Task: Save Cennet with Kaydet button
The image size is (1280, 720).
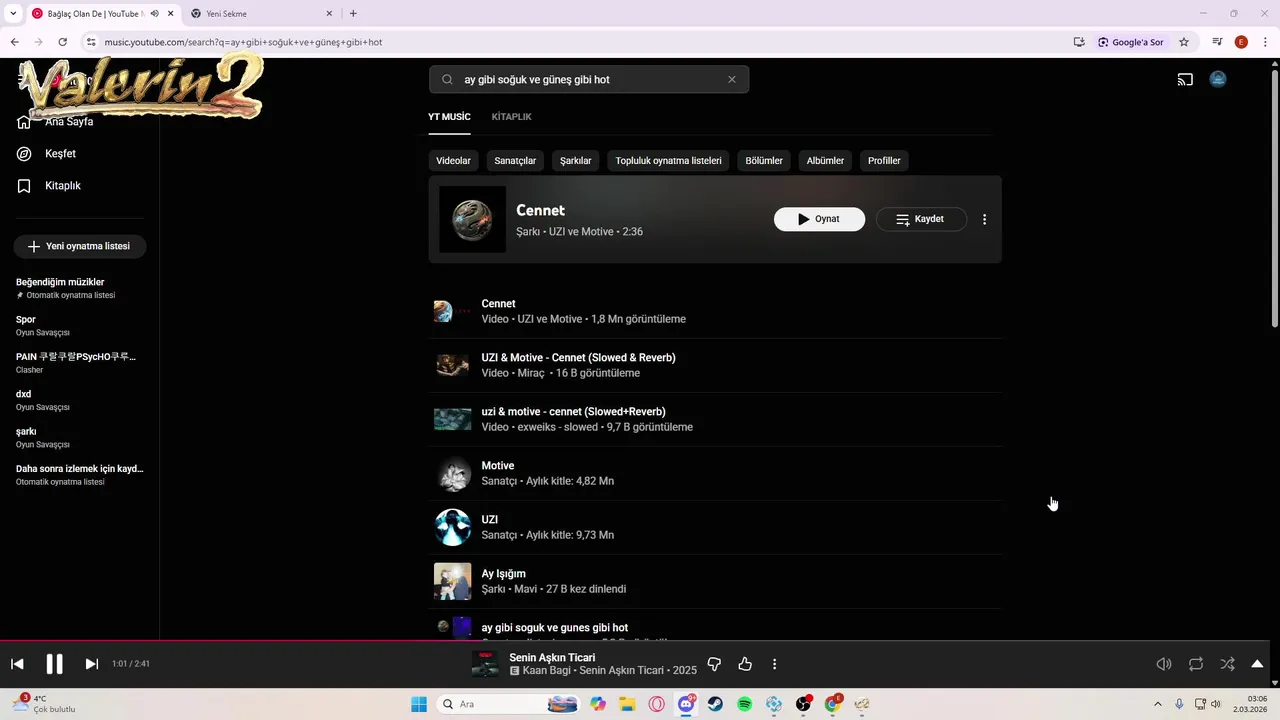Action: [x=921, y=219]
